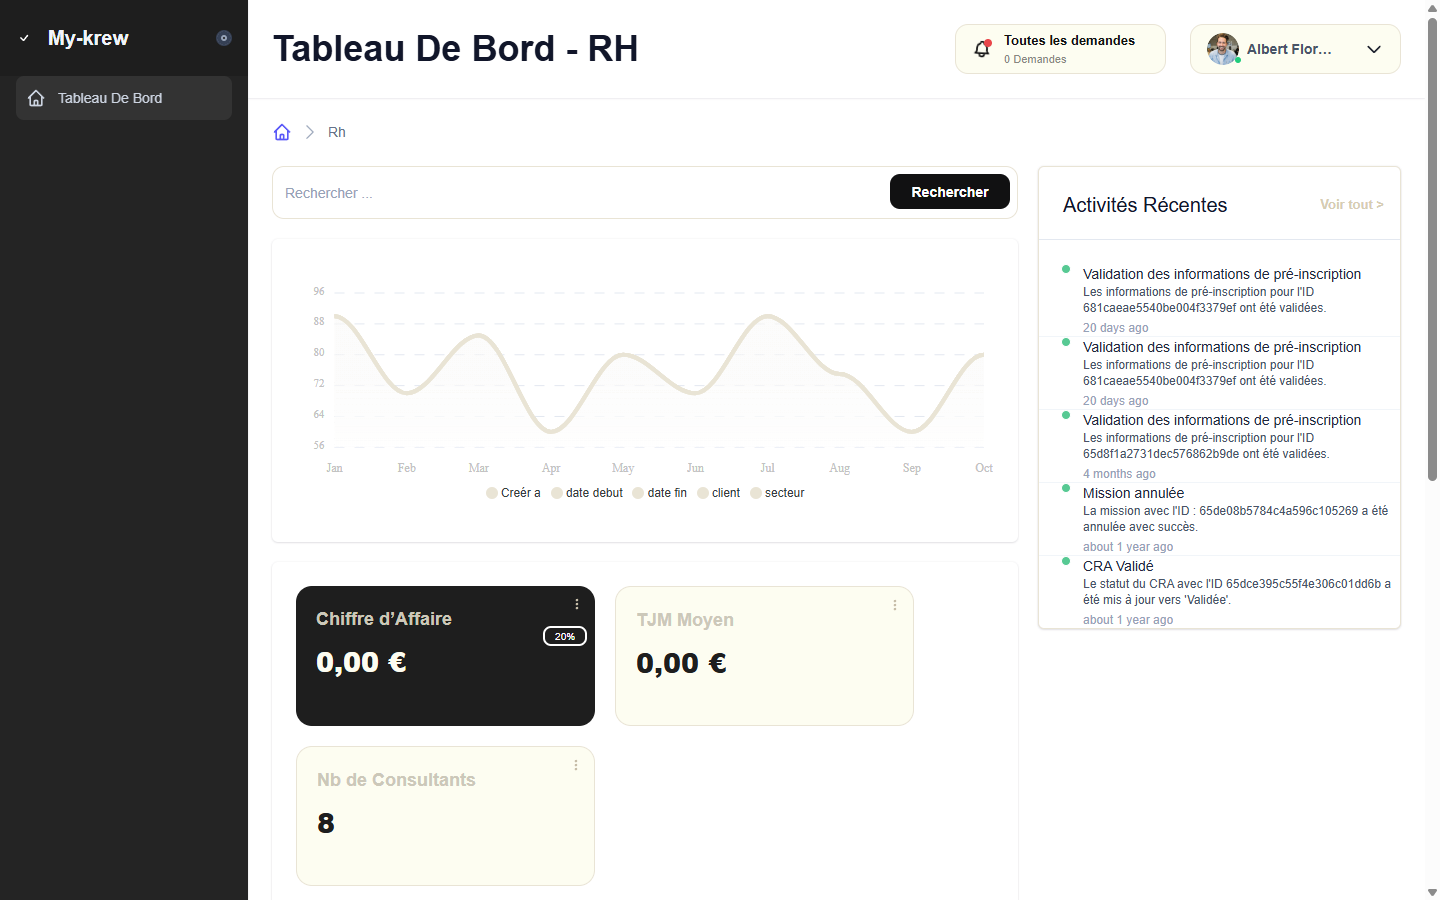The width and height of the screenshot is (1440, 900).
Task: Click the checkmark icon beside My-krew
Action: click(24, 38)
